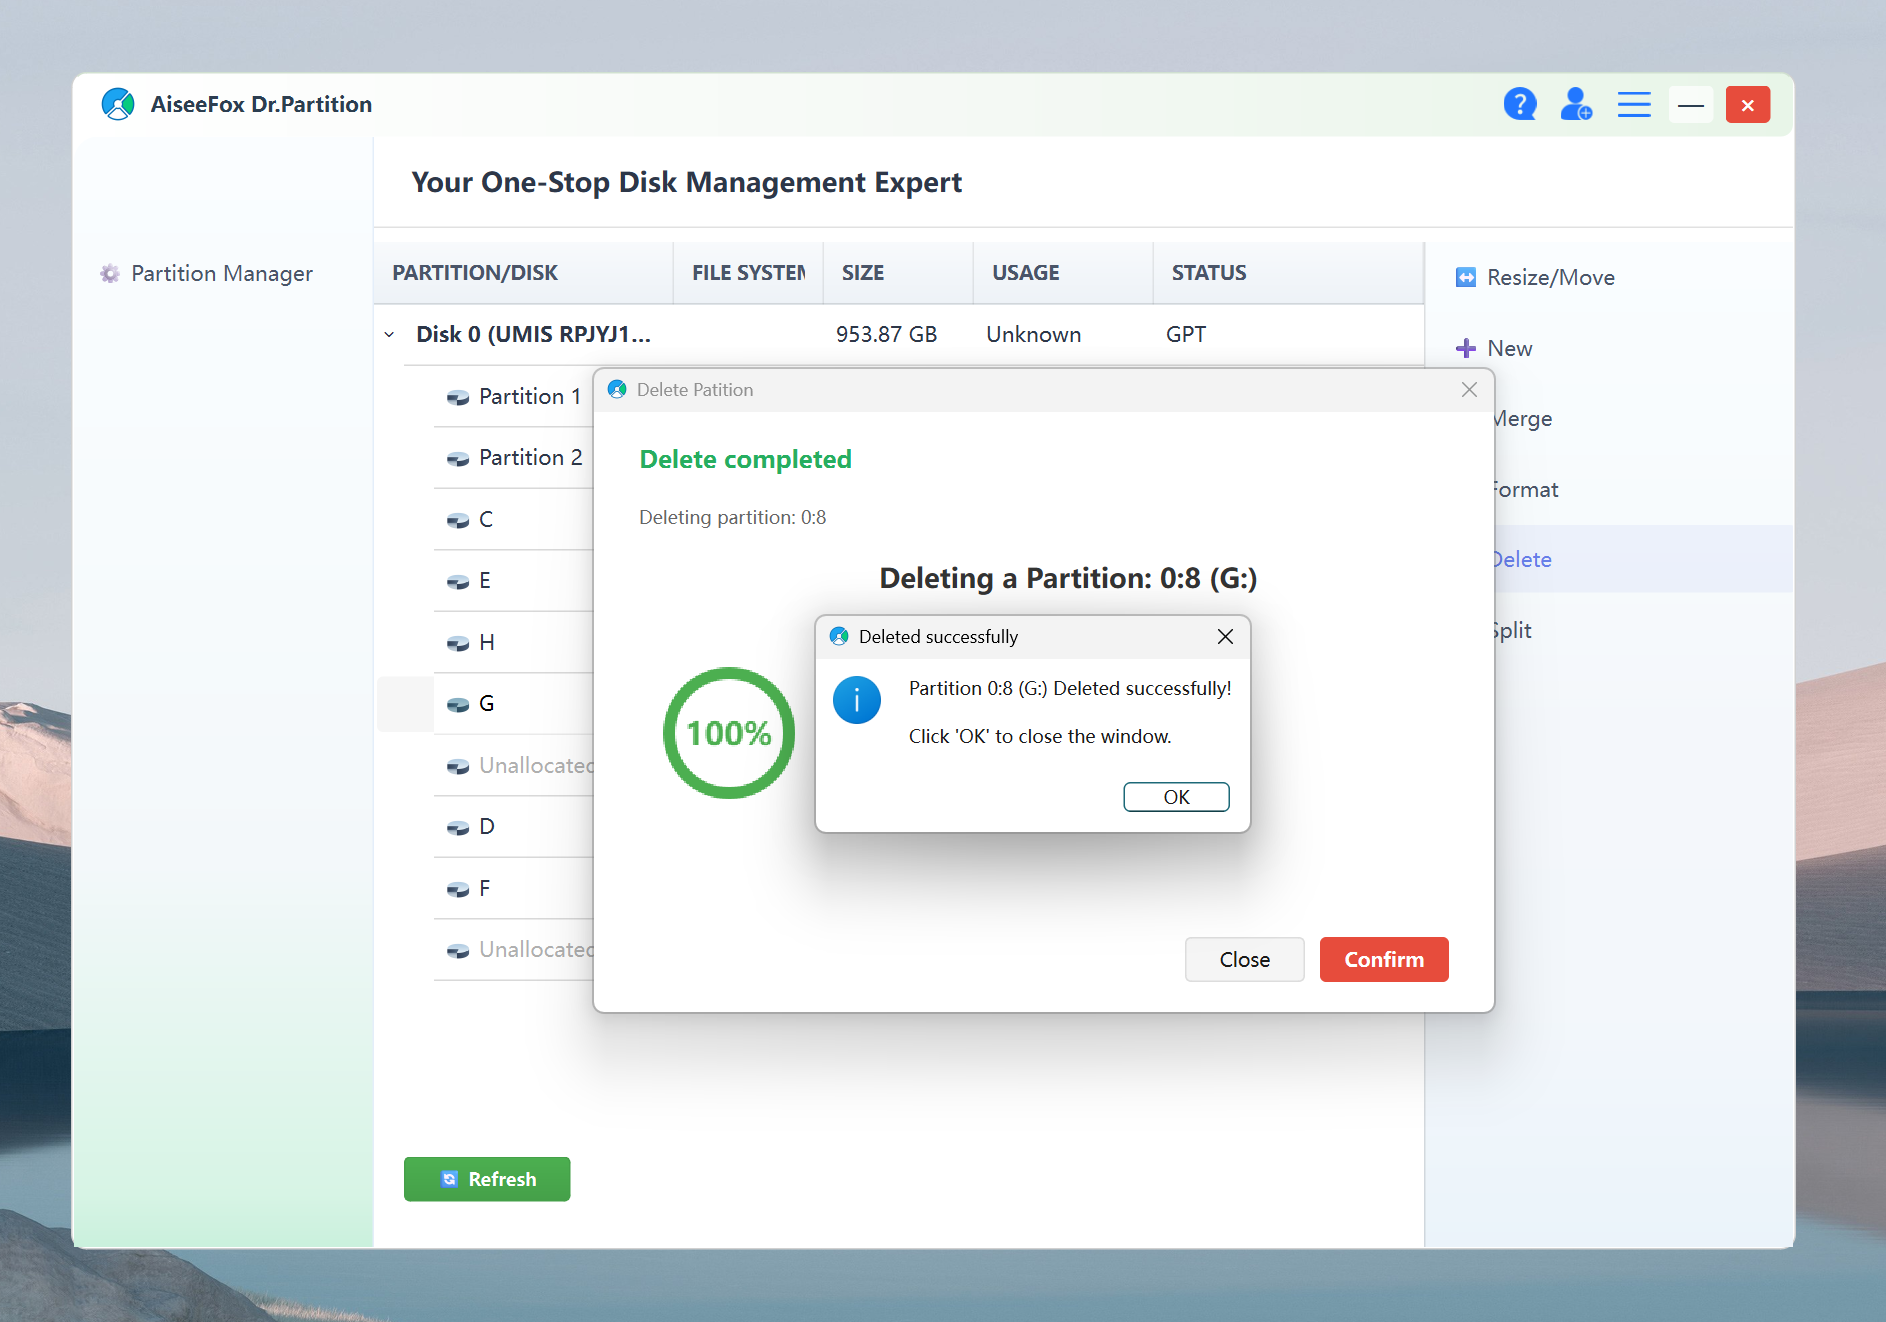Select the G partition row
Image resolution: width=1886 pixels, height=1322 pixels.
pyautogui.click(x=513, y=704)
